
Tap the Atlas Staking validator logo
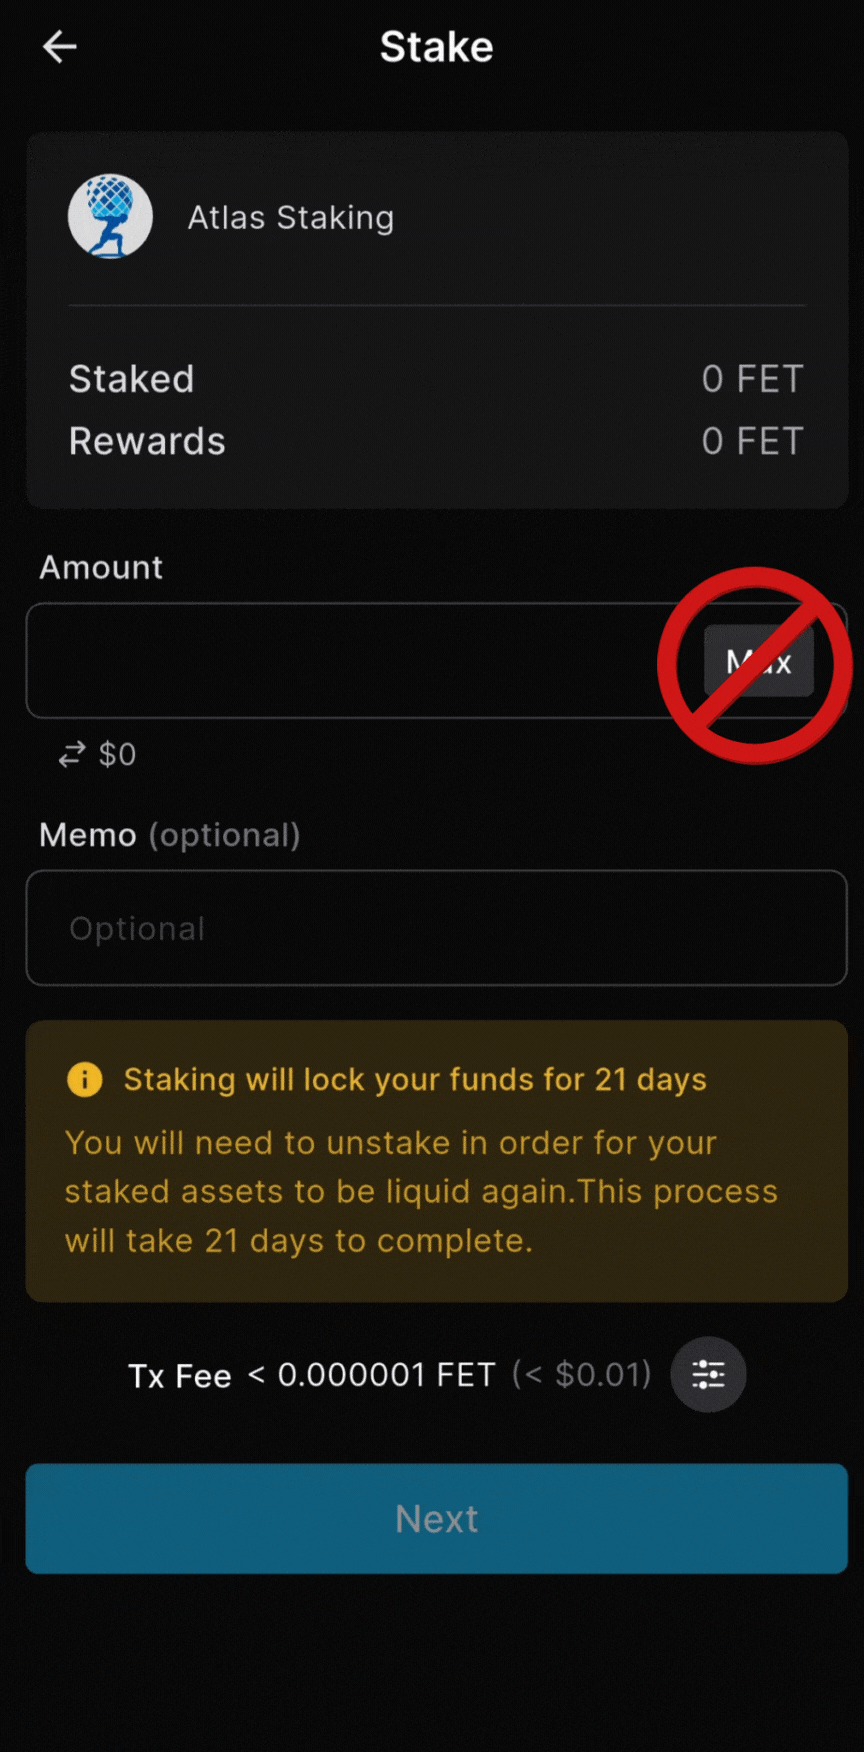110,215
